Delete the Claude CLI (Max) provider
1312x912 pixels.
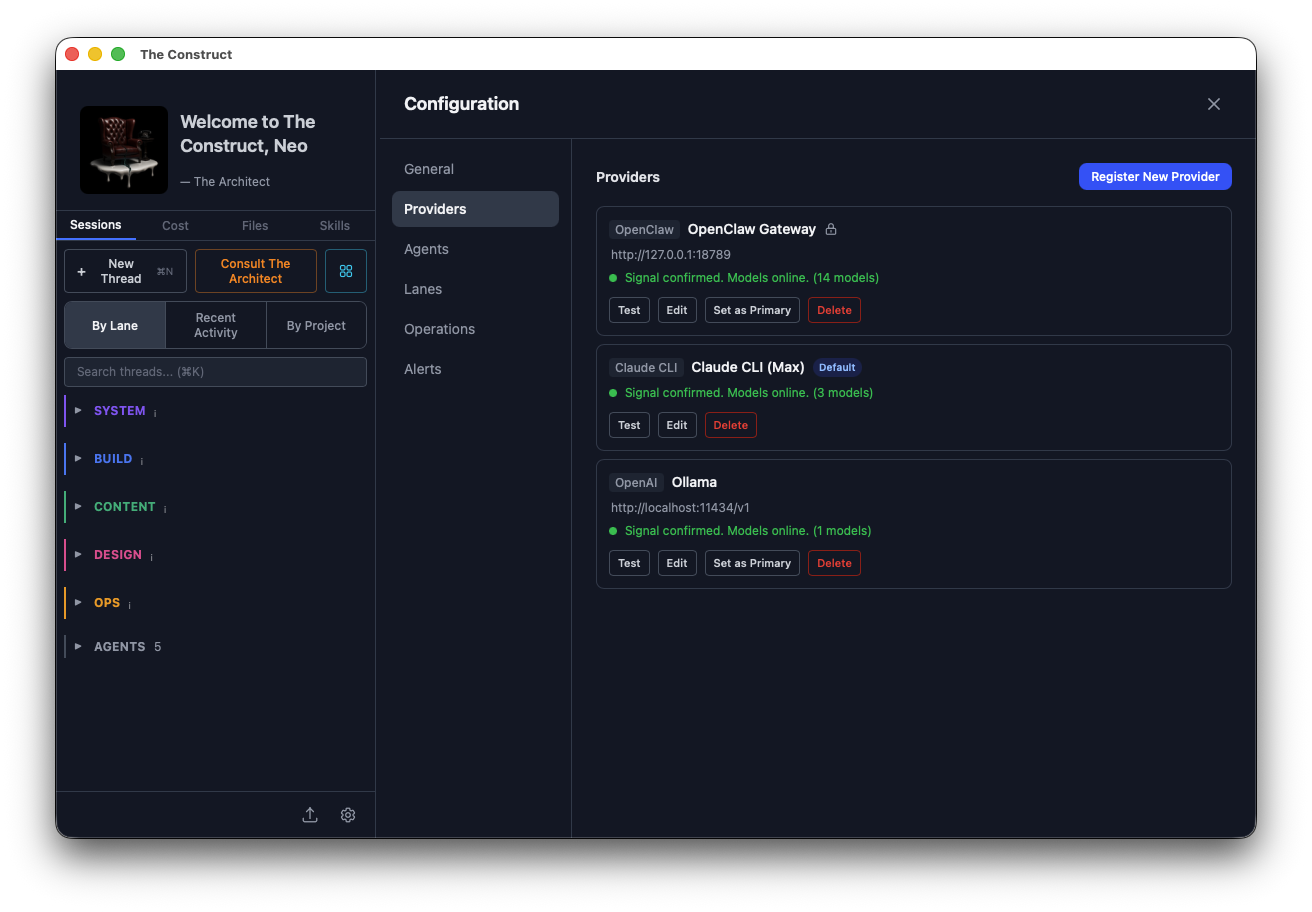pos(730,425)
